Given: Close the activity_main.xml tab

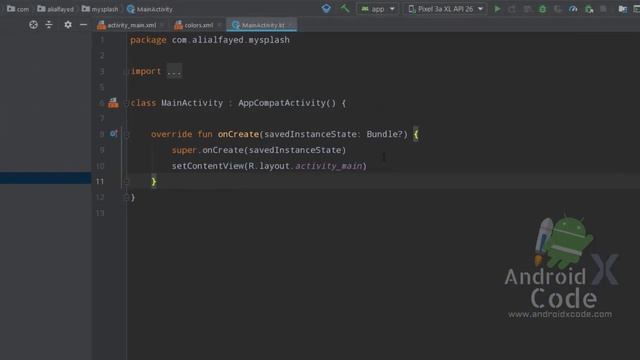Looking at the screenshot, I should click(162, 25).
